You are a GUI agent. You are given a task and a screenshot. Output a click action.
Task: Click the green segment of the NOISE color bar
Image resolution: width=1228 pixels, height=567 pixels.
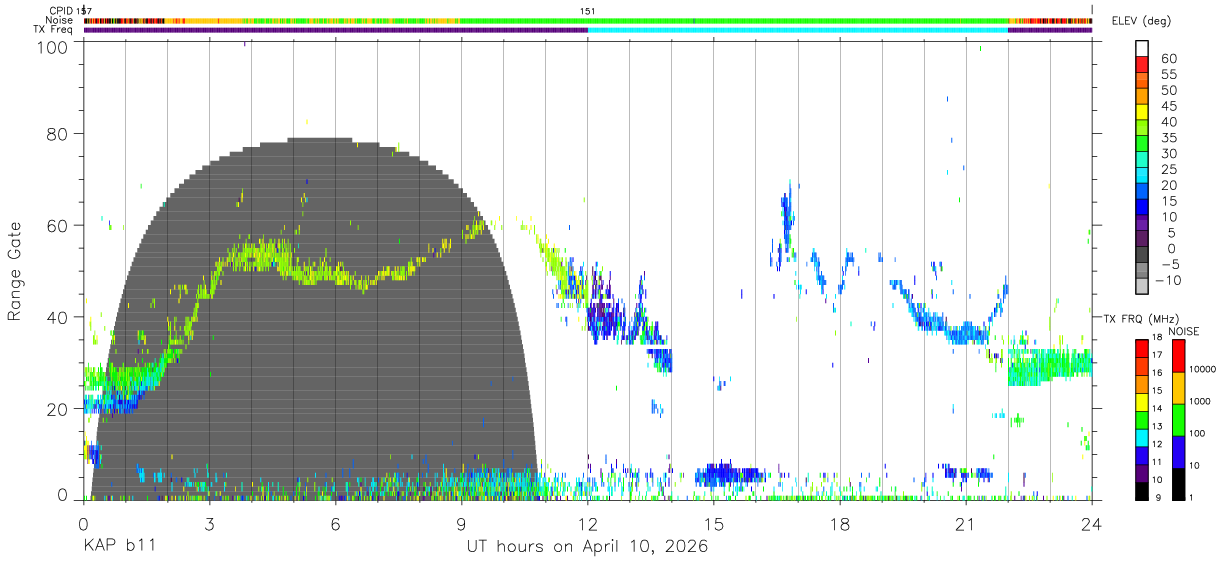[1179, 420]
